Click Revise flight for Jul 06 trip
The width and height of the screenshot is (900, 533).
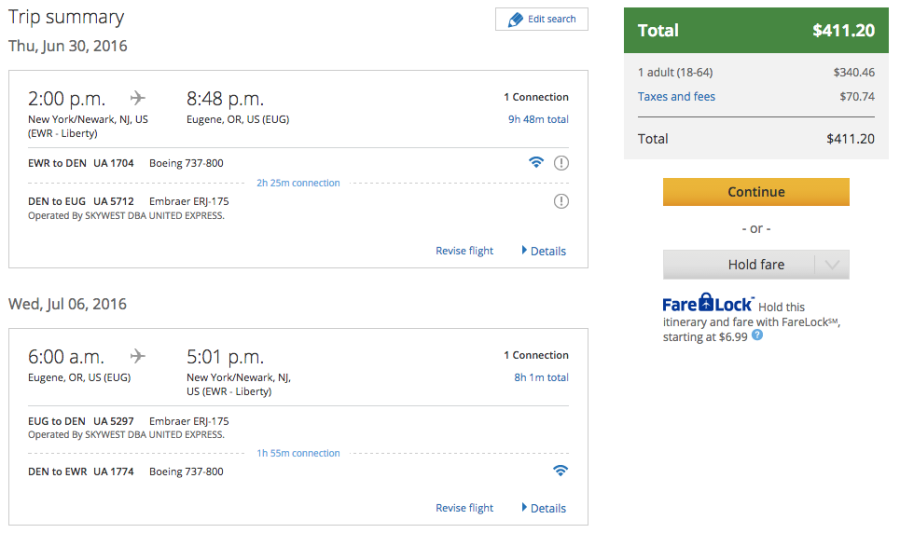[464, 508]
